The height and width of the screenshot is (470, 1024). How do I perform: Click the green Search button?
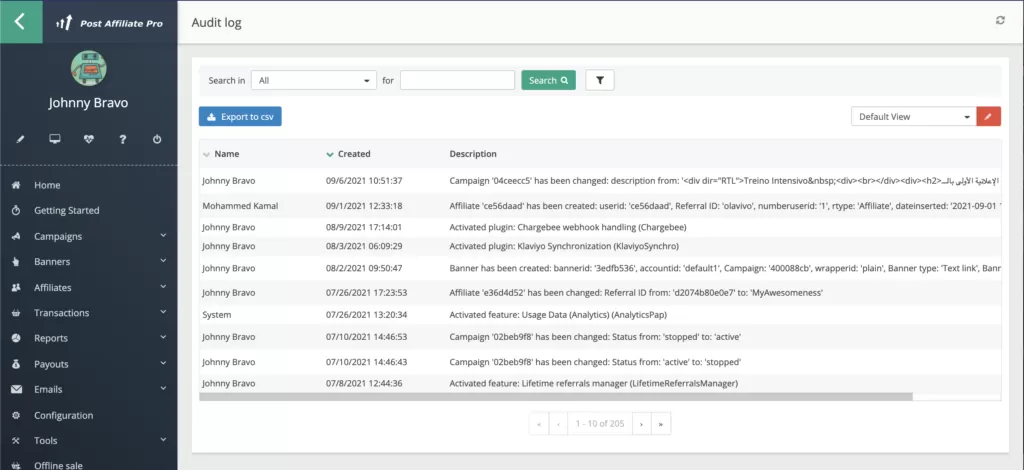click(548, 80)
